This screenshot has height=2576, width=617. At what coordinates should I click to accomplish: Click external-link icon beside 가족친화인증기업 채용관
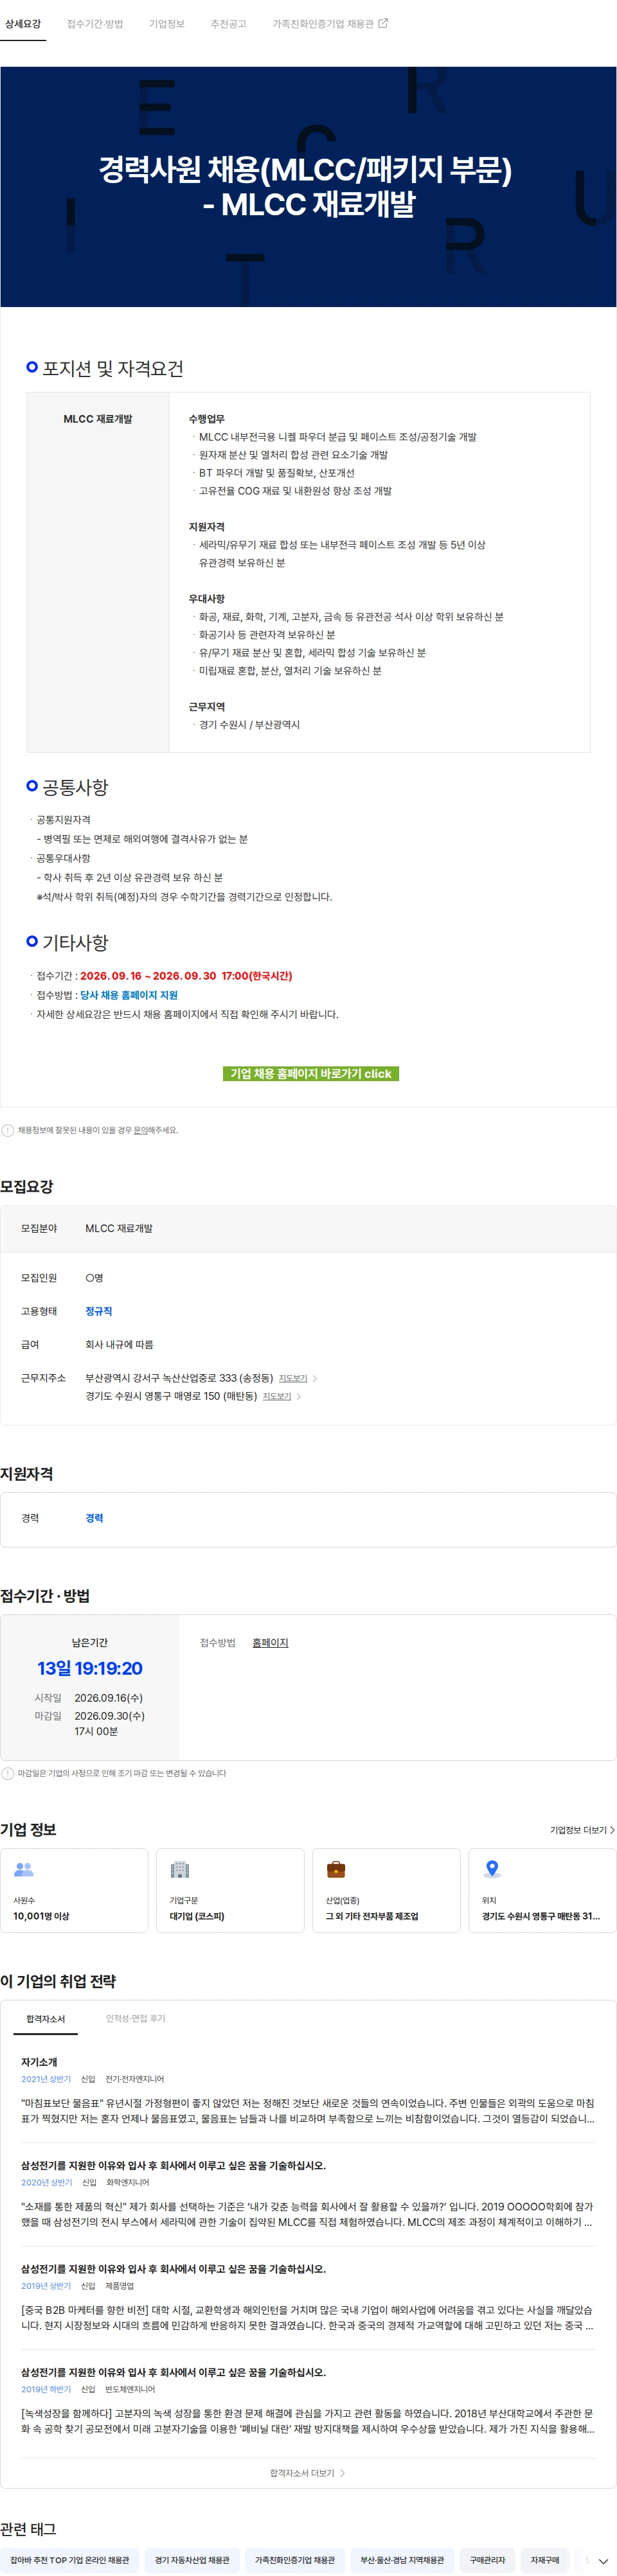(383, 23)
